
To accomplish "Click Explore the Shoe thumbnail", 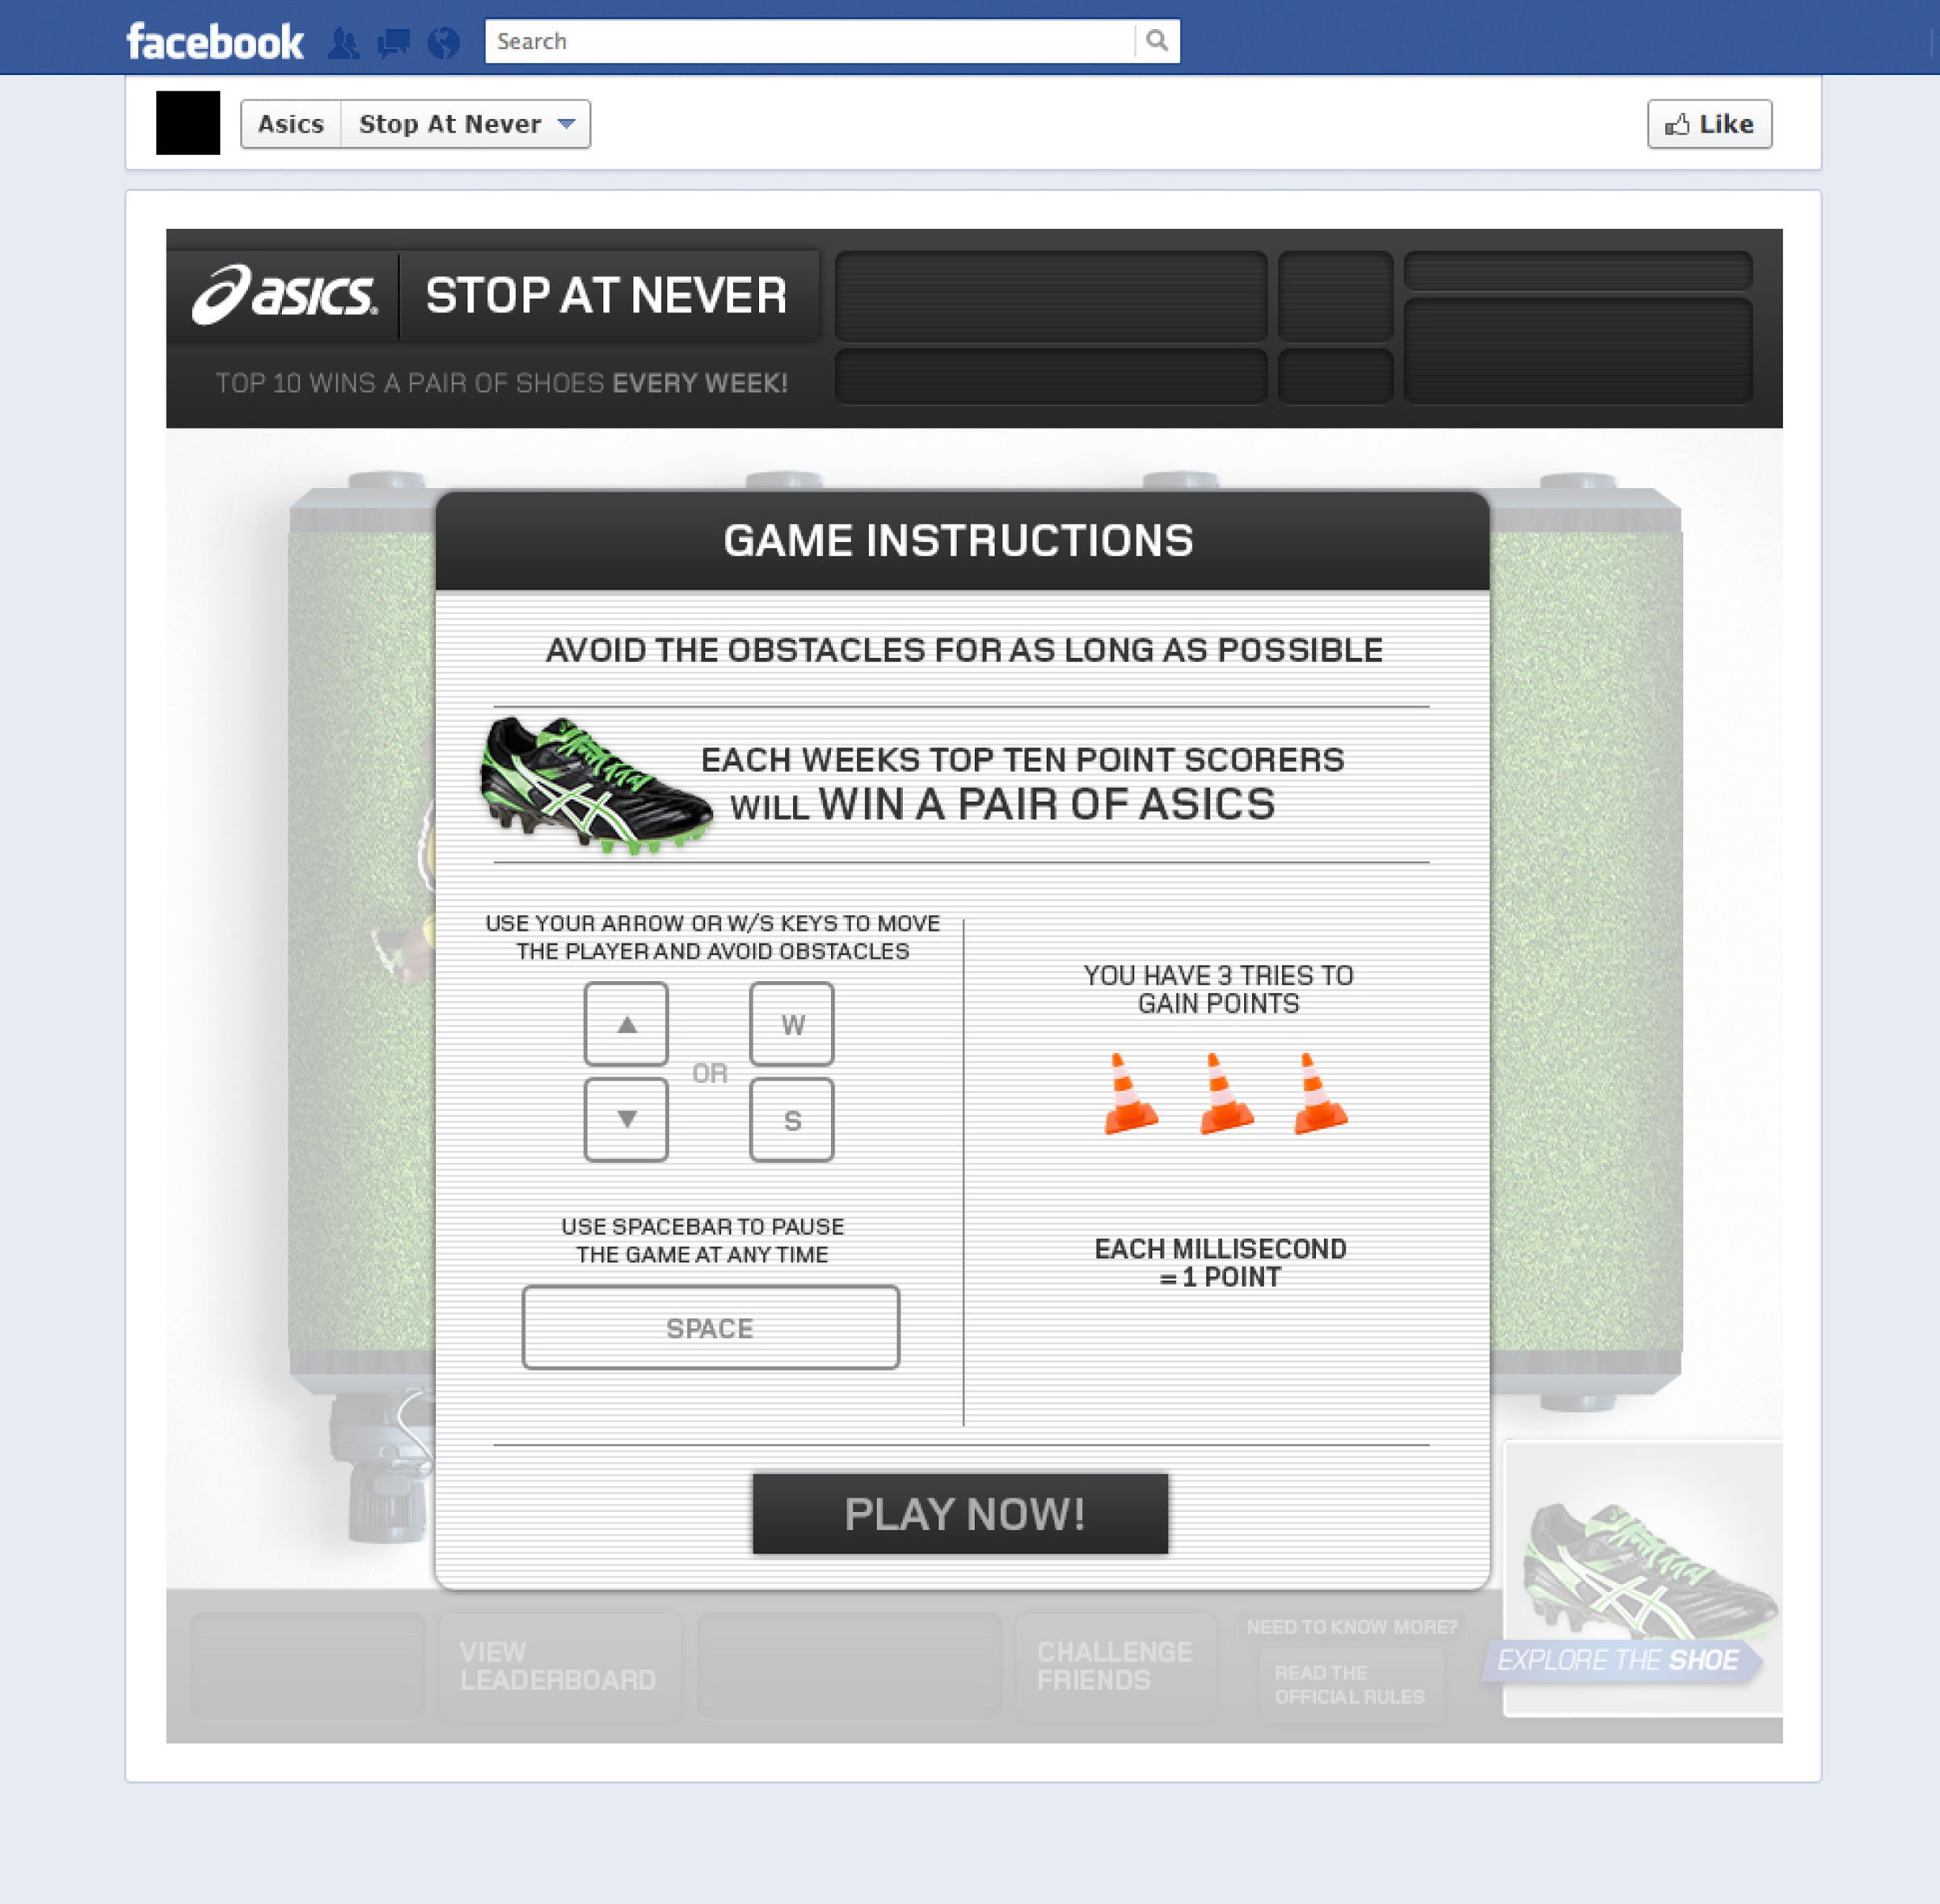I will coord(1642,1580).
